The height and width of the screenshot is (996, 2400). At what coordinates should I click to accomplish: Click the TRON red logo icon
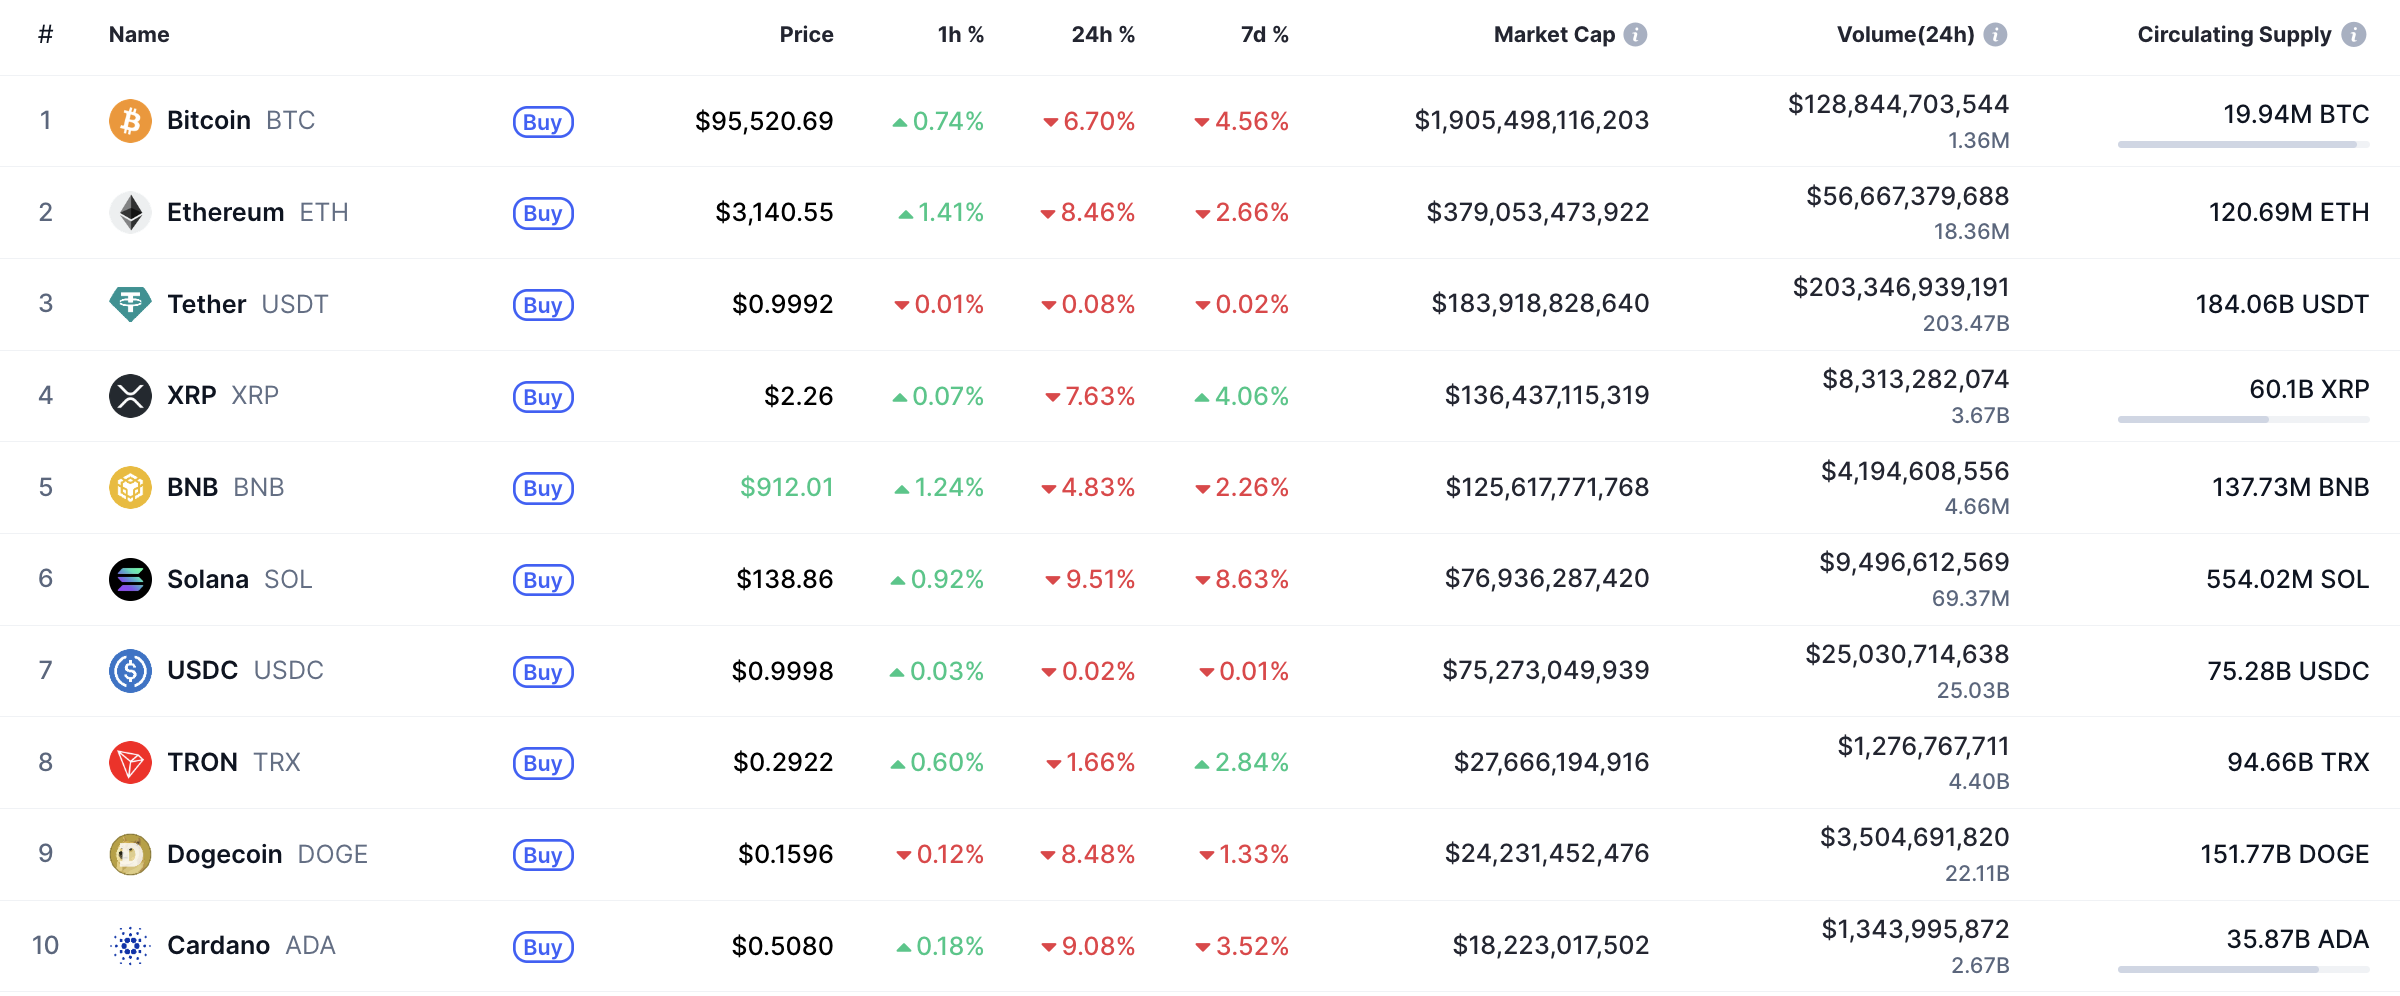click(x=130, y=763)
